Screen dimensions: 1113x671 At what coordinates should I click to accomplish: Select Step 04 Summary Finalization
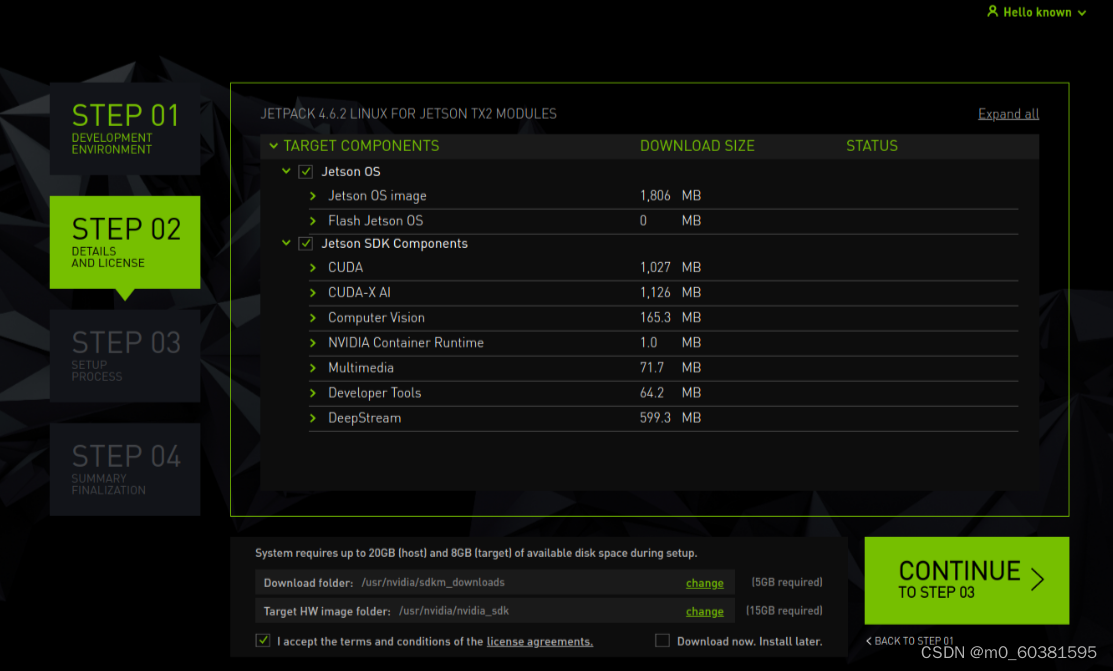[x=125, y=469]
